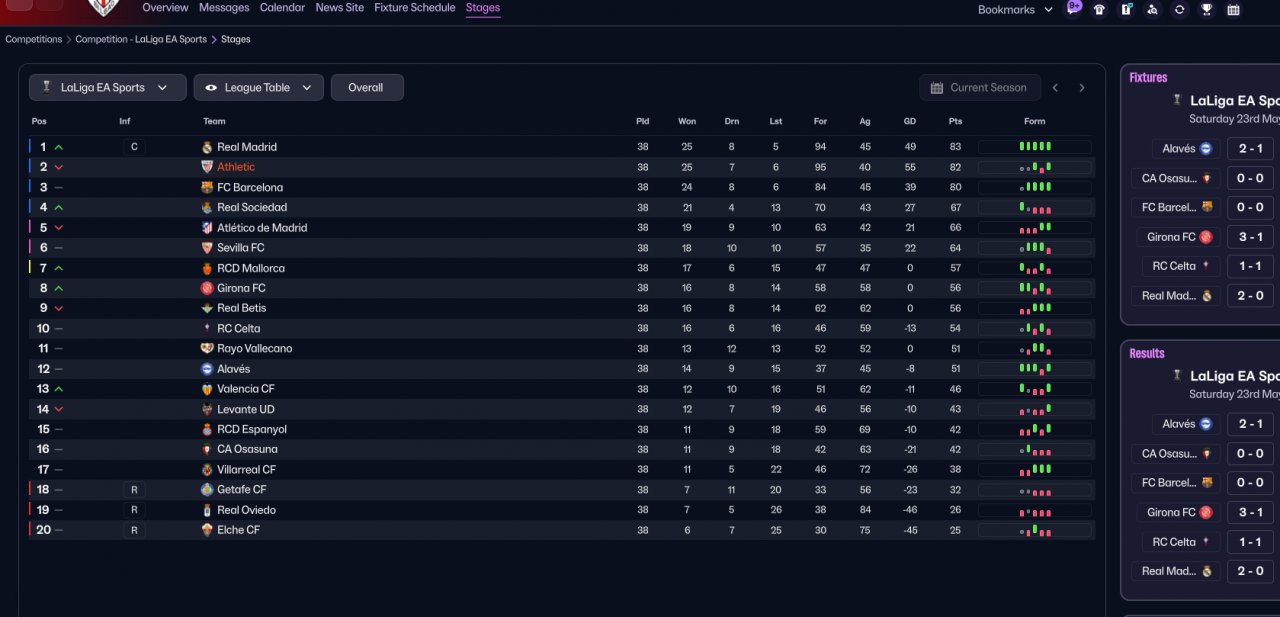Screen dimensions: 1280x617
Task: Click the shirt (squad) icon in top bar
Action: point(1100,9)
